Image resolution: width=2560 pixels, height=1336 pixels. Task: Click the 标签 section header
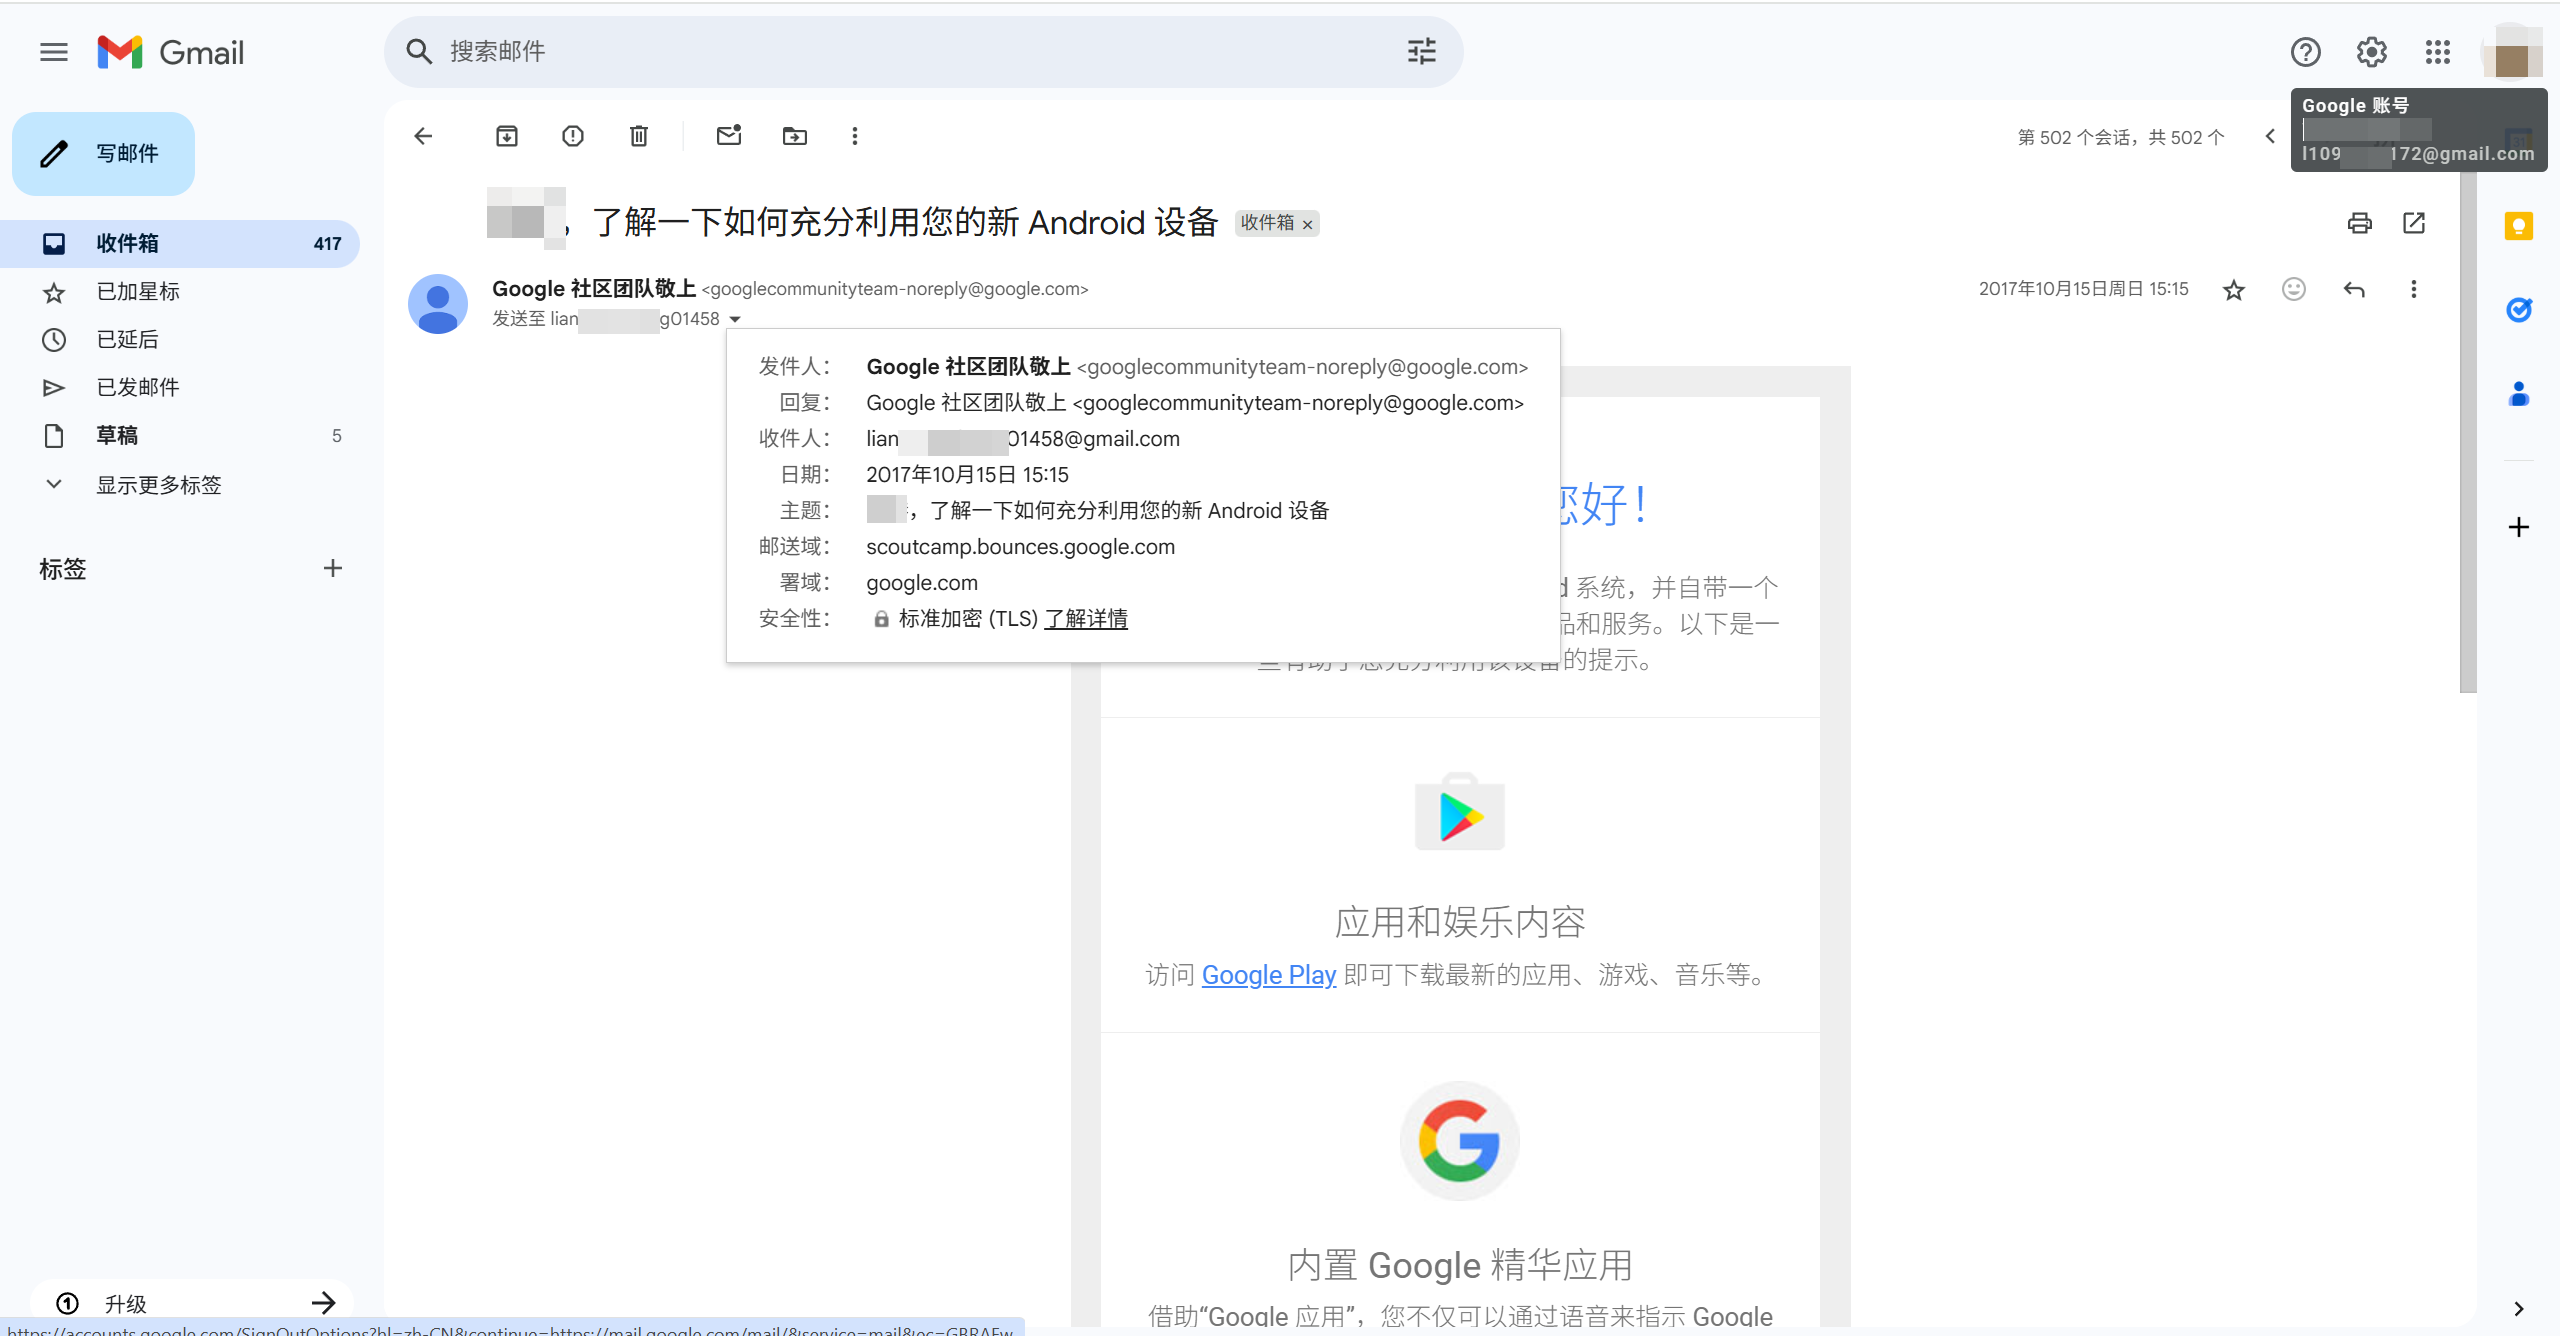pyautogui.click(x=63, y=569)
